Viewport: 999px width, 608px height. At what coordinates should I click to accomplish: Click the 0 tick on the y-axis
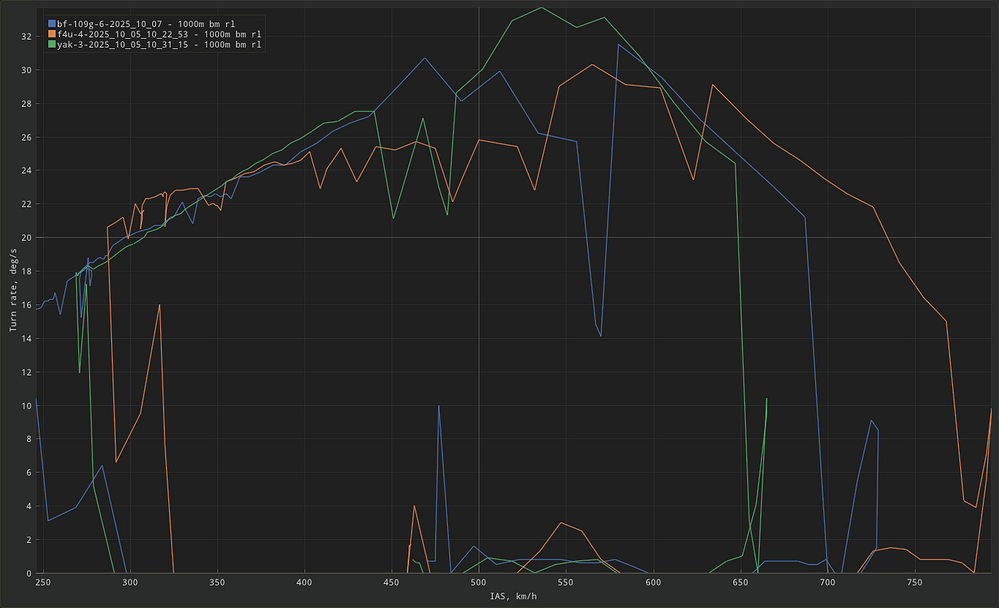pos(30,573)
